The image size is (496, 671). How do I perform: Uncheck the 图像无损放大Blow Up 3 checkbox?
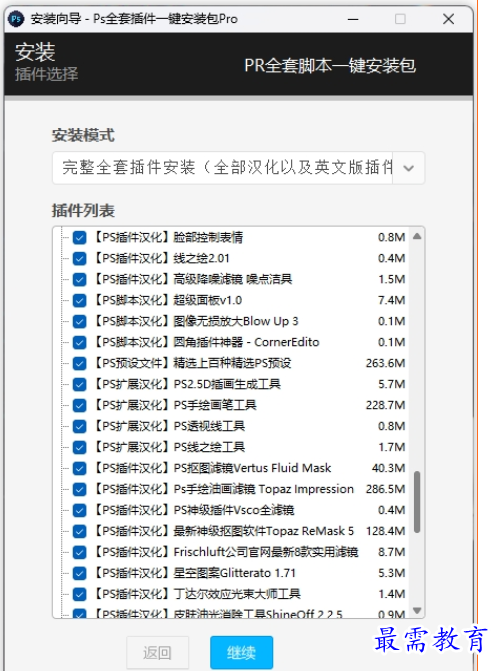(80, 321)
